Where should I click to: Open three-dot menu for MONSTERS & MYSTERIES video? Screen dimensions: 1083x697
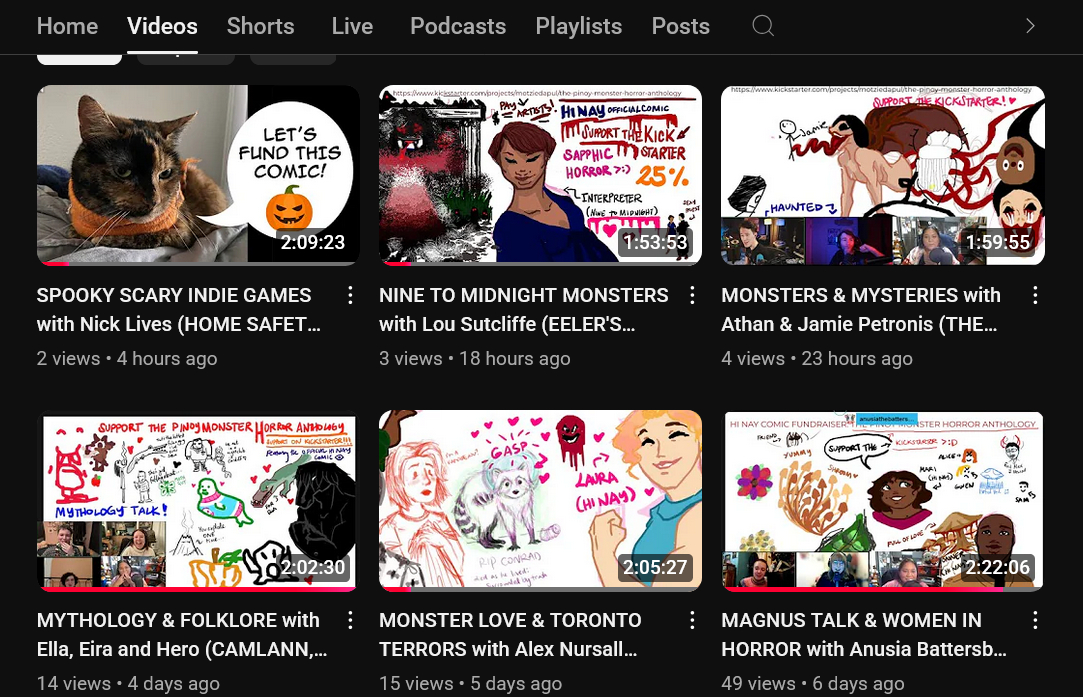1035,295
